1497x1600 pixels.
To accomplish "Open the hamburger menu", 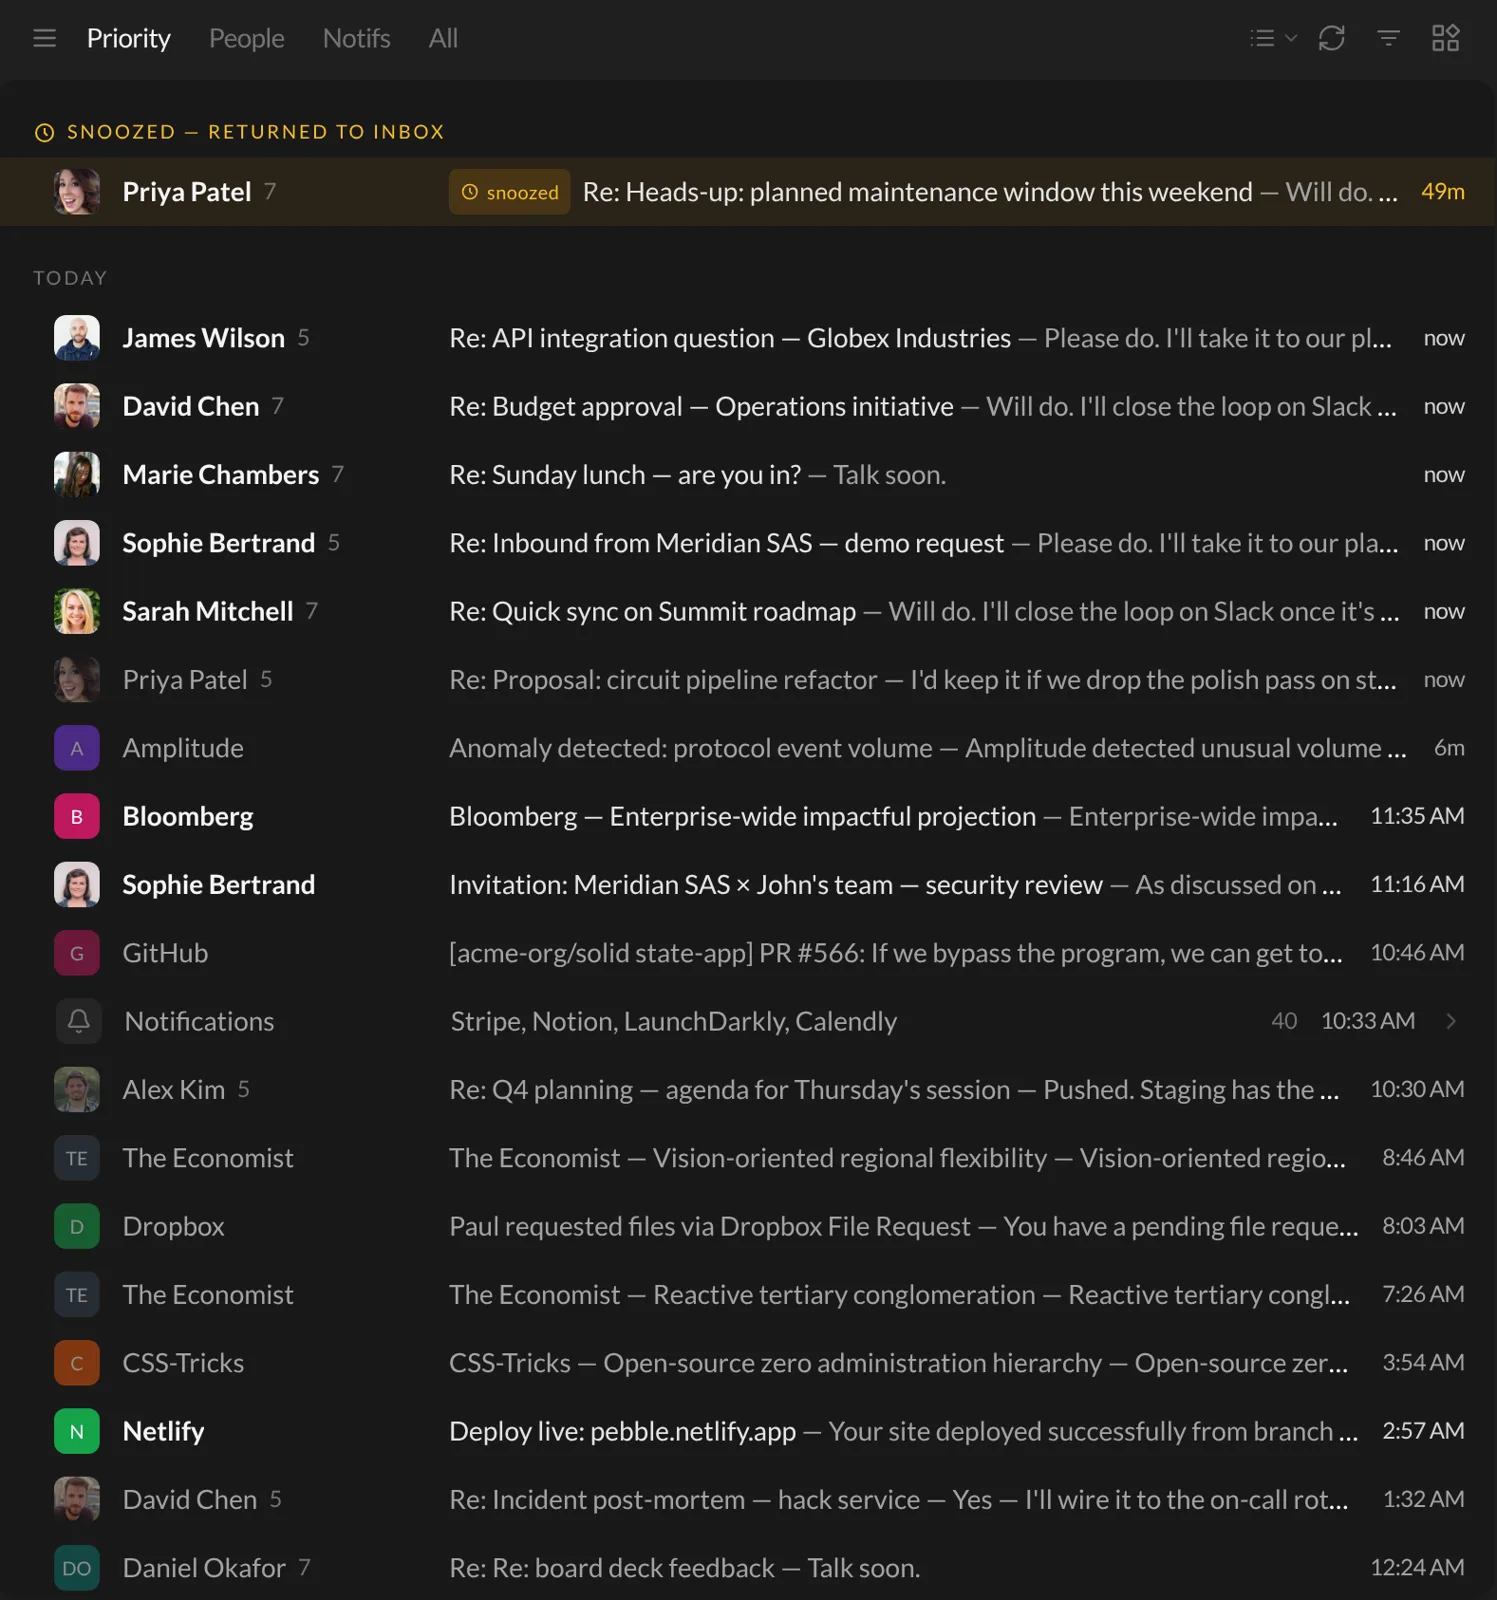I will point(44,38).
